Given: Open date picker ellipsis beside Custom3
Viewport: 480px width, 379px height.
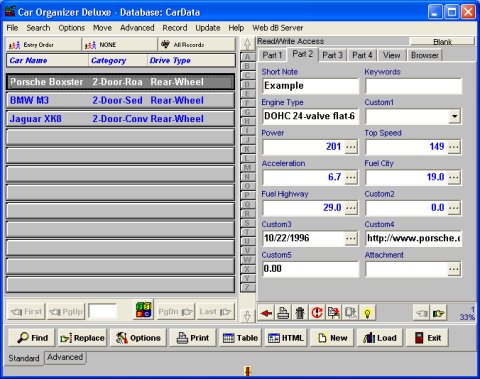Looking at the screenshot, I should (x=351, y=238).
